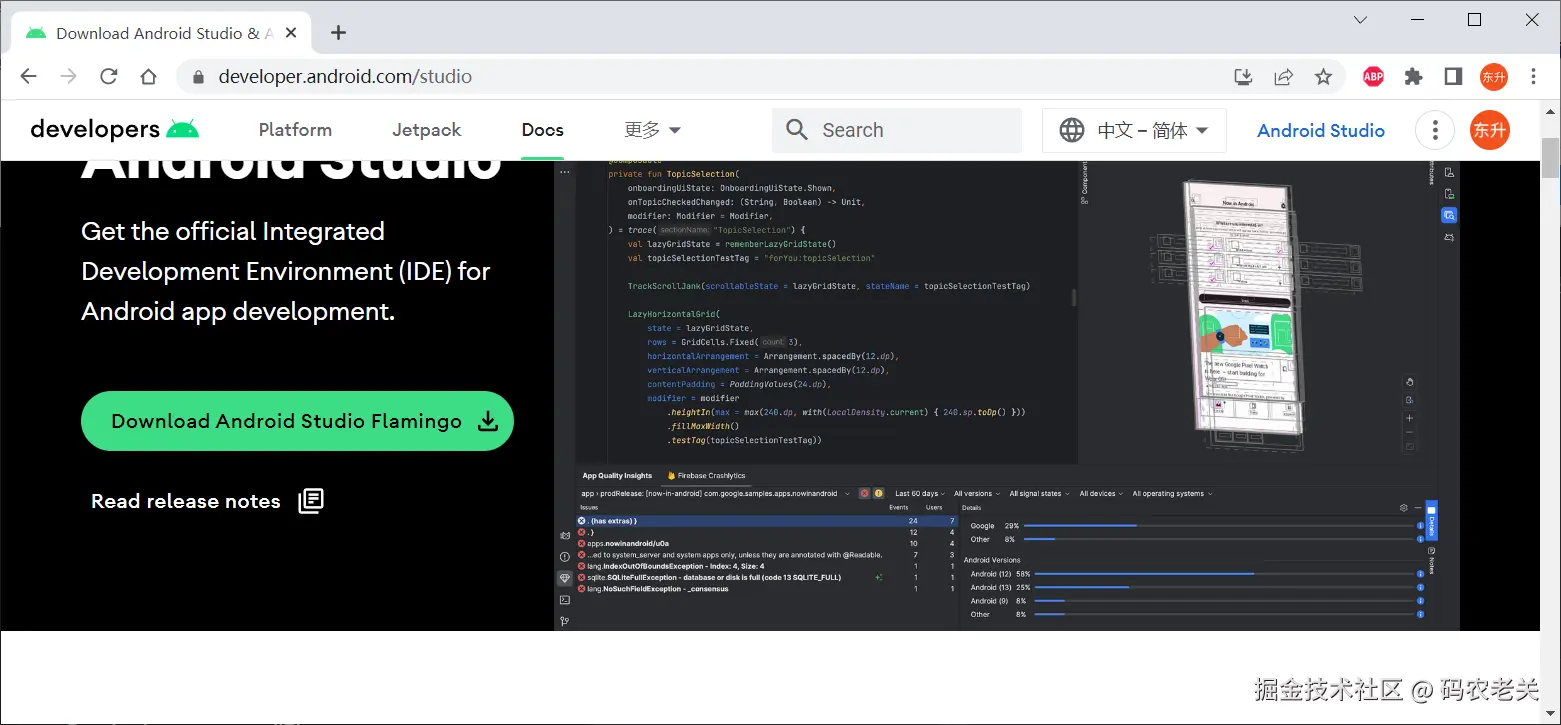The height and width of the screenshot is (725, 1561).
Task: Click the page vertical scrollbar thumb
Action: tap(1550, 157)
